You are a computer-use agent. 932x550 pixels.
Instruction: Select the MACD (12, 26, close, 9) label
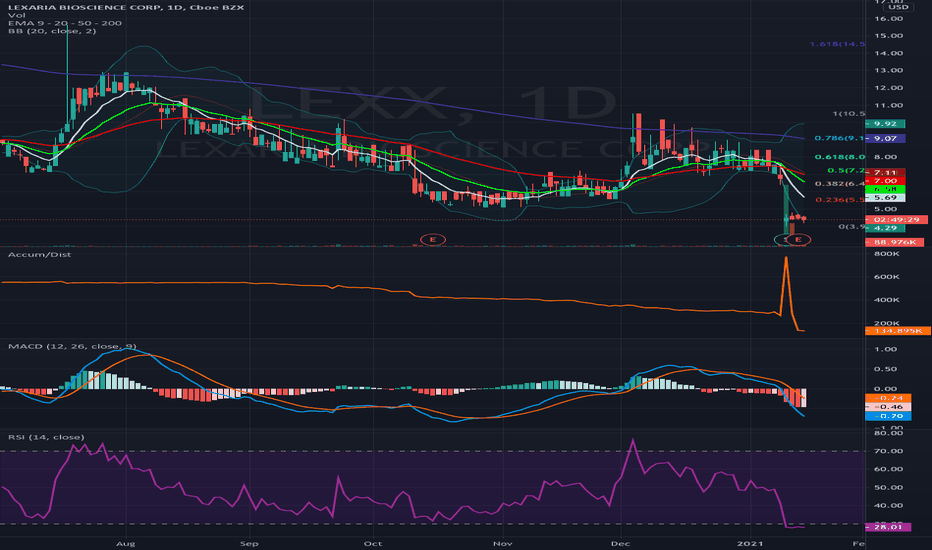(72, 346)
